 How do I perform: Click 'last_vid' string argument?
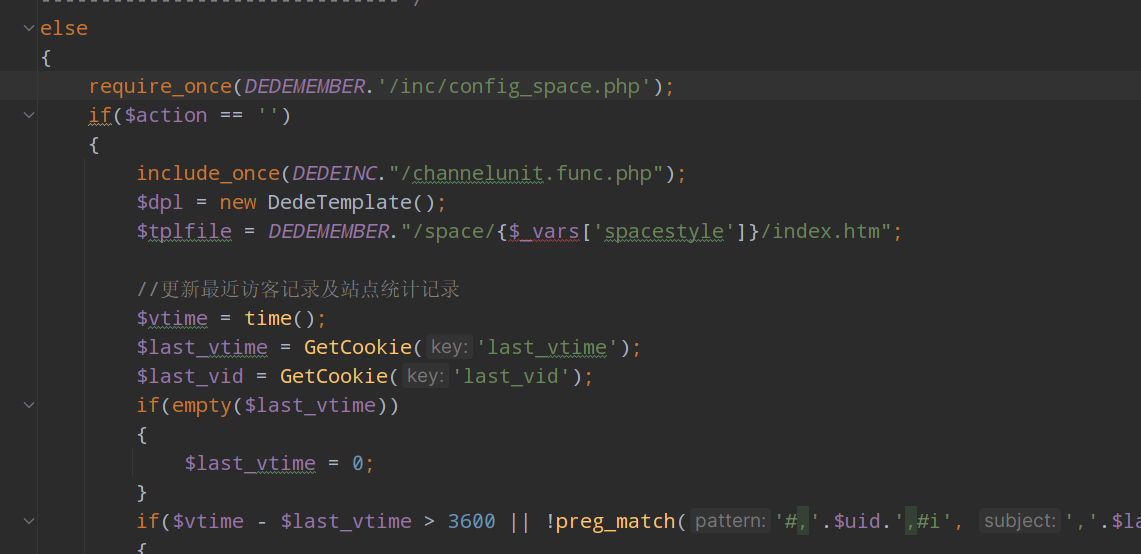tap(512, 376)
